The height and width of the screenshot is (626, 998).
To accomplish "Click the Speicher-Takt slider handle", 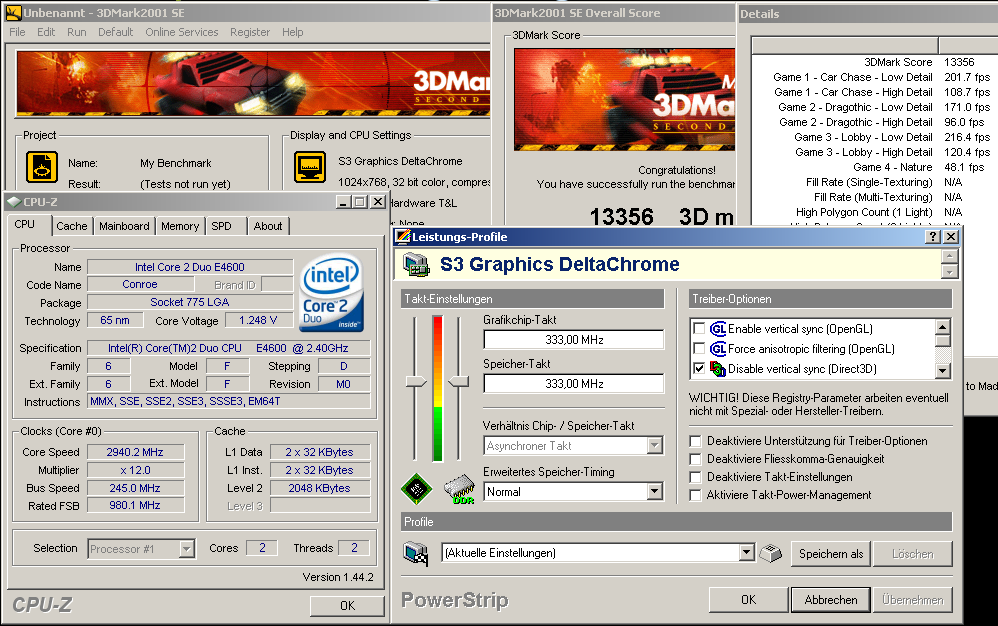I will (459, 381).
